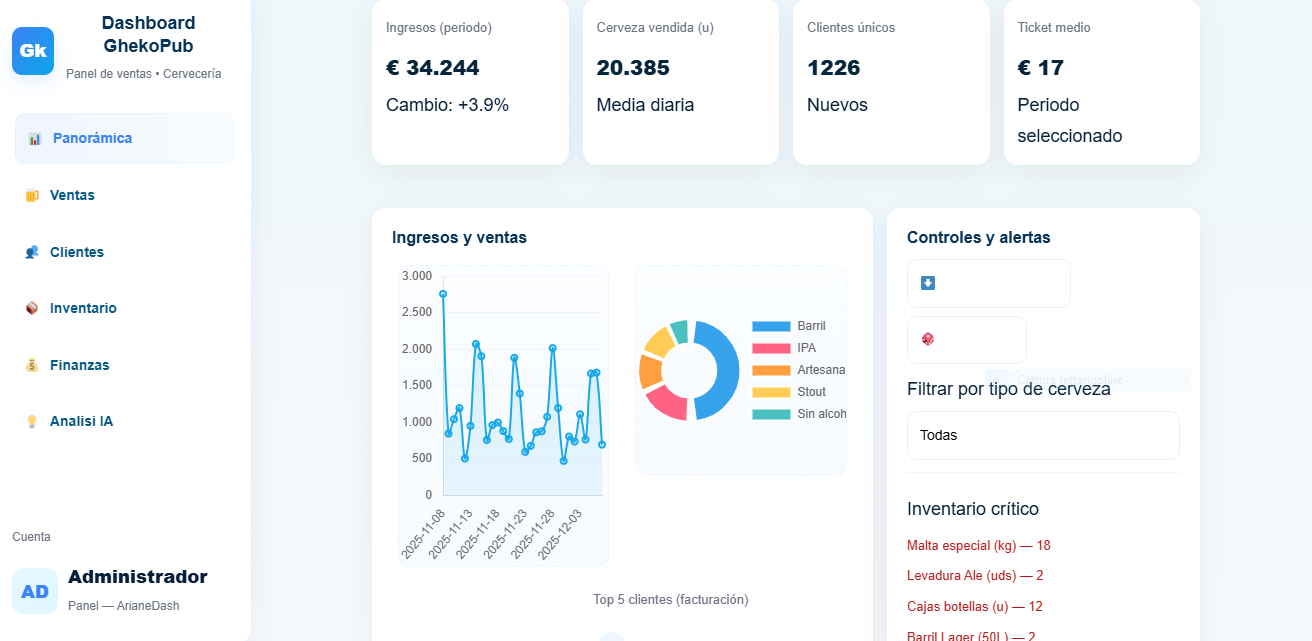This screenshot has width=1312, height=641.
Task: Toggle the Barril series in chart legend
Action: (789, 326)
